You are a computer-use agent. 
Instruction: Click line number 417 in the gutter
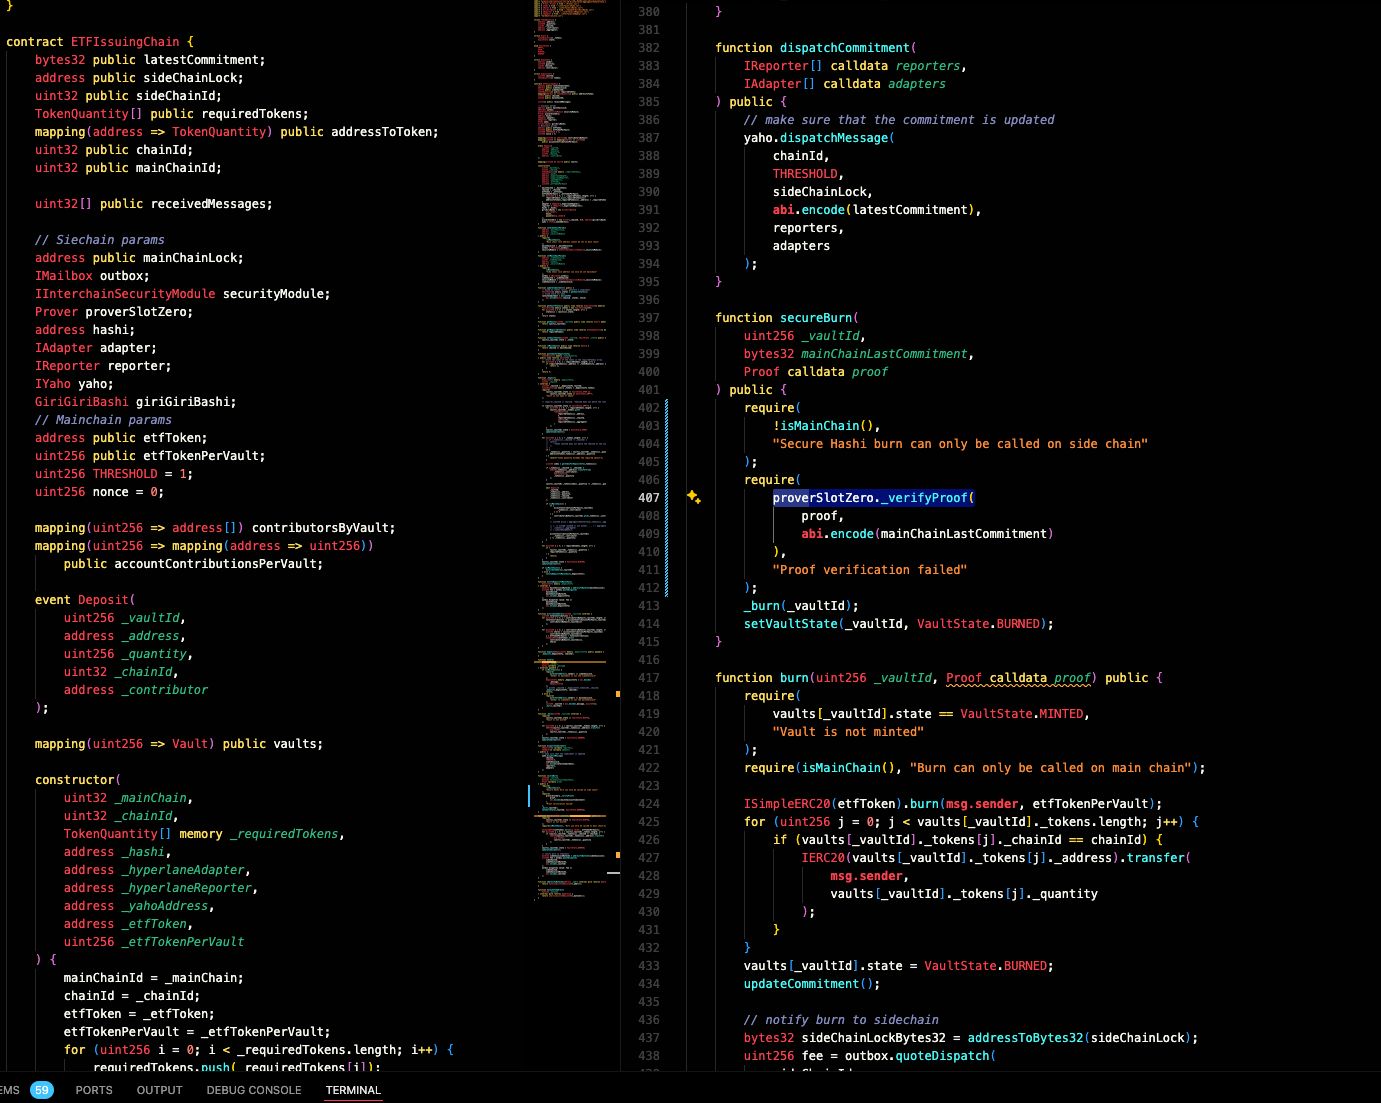tap(649, 678)
